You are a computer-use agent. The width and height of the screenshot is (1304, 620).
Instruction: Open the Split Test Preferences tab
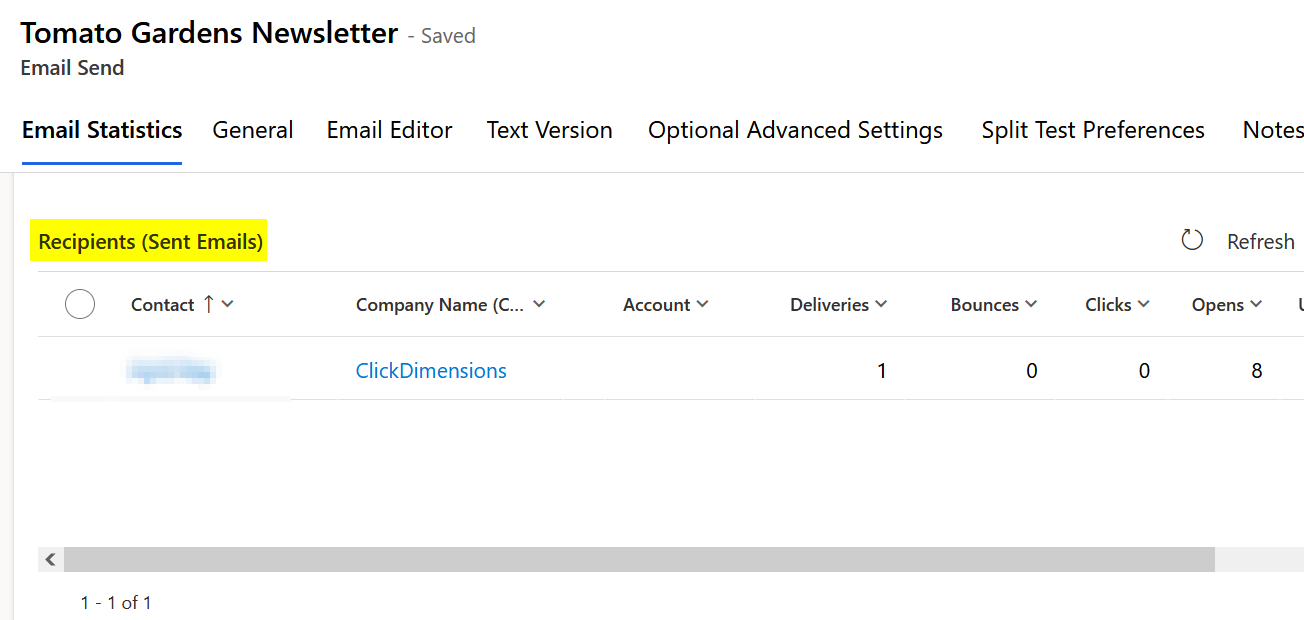coord(1093,130)
